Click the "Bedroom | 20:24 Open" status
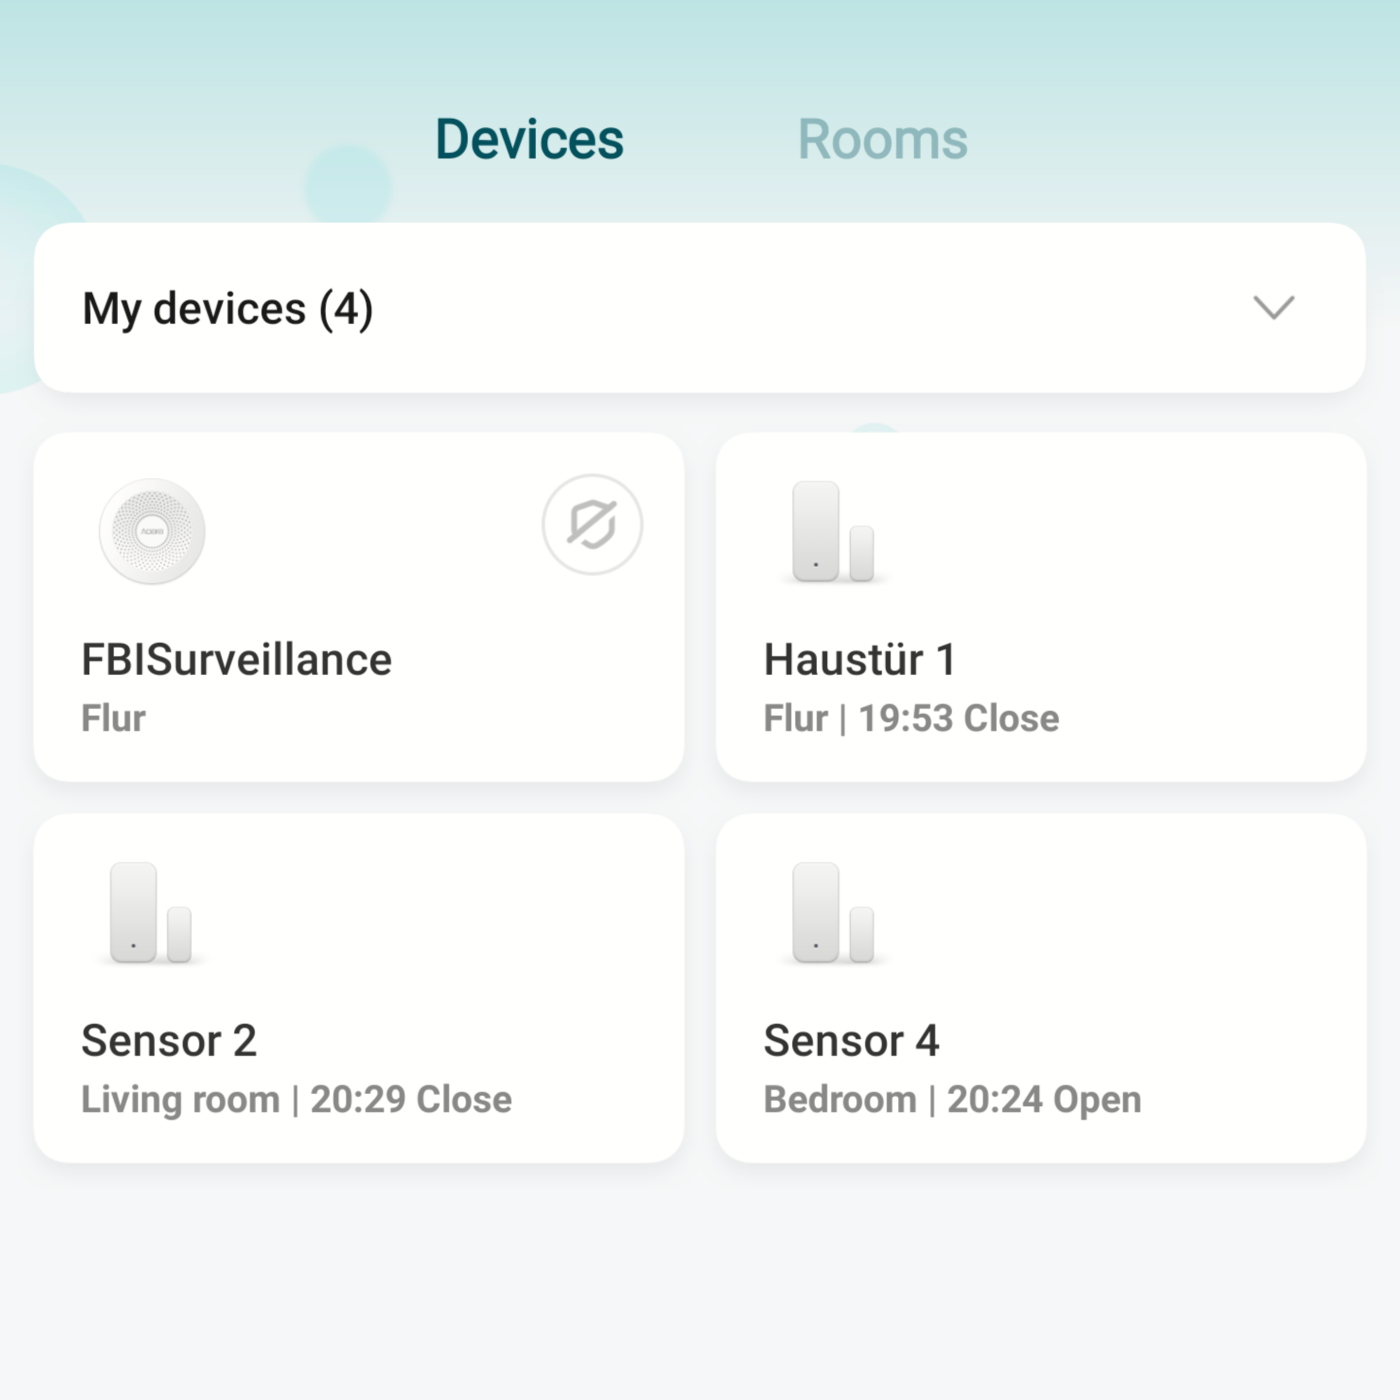Screen dimensions: 1400x1400 (952, 1099)
